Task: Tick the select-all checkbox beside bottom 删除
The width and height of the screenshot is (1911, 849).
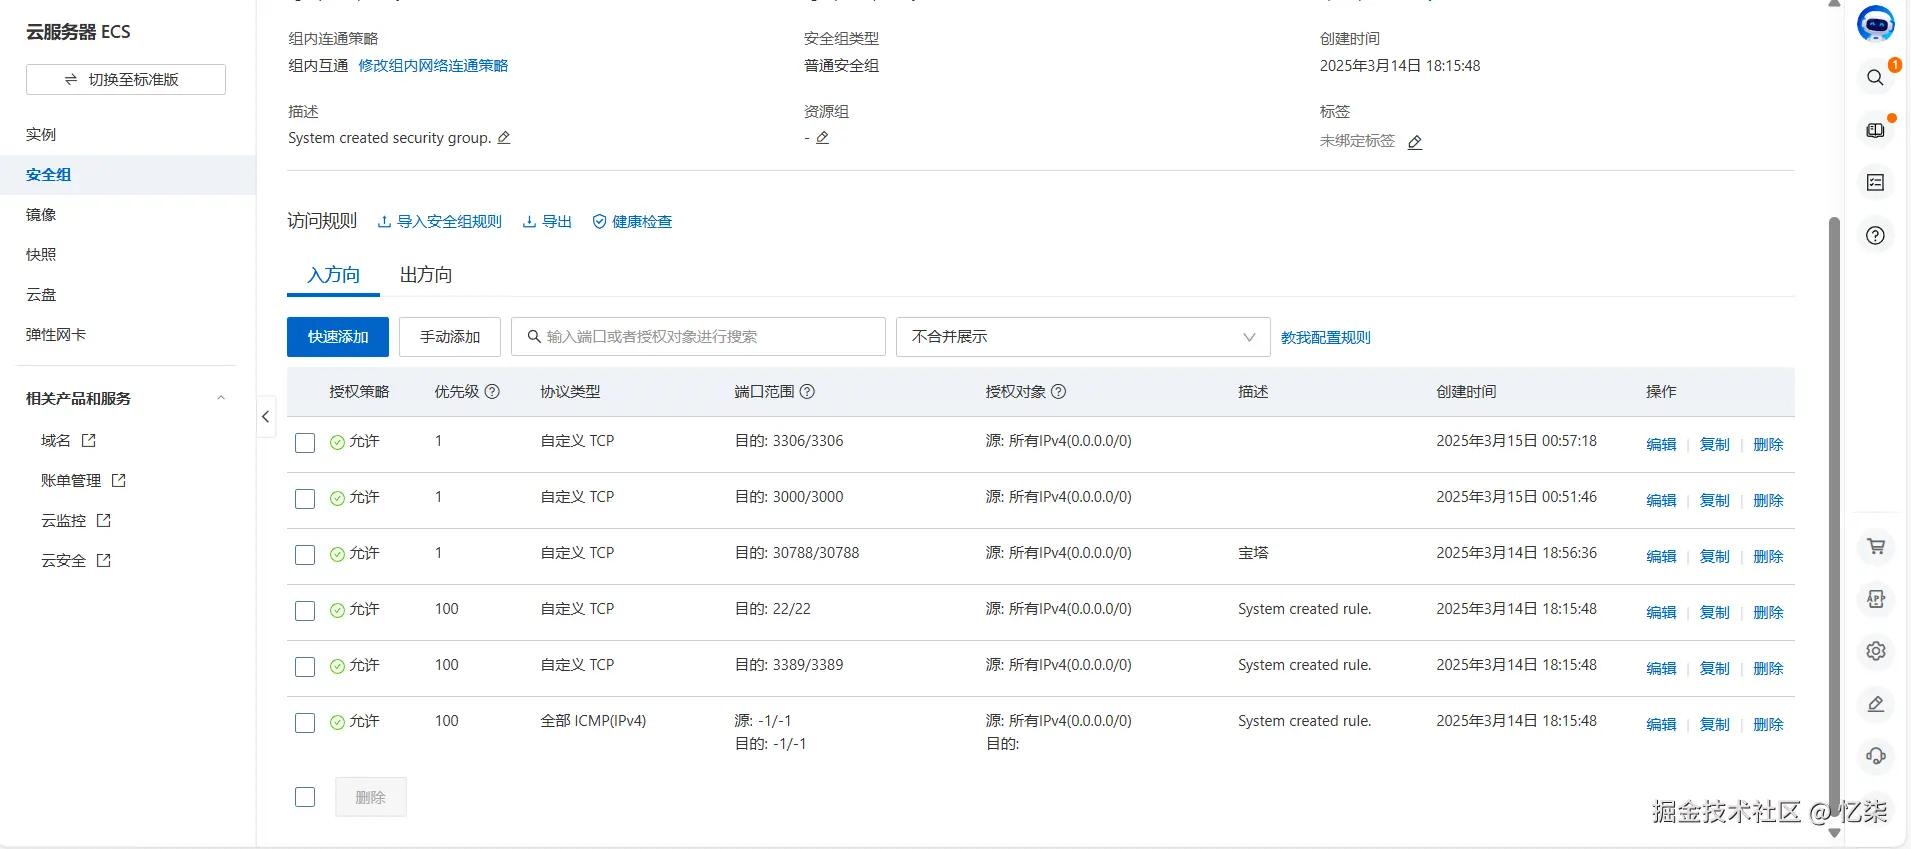Action: (x=305, y=797)
